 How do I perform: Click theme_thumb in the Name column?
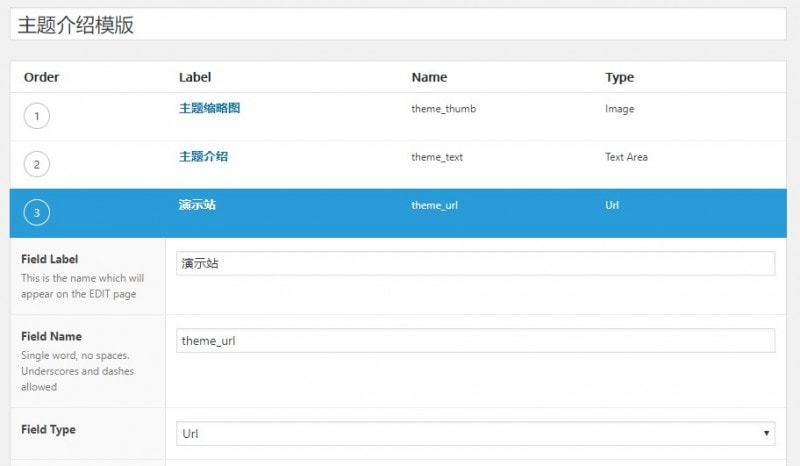coord(443,109)
